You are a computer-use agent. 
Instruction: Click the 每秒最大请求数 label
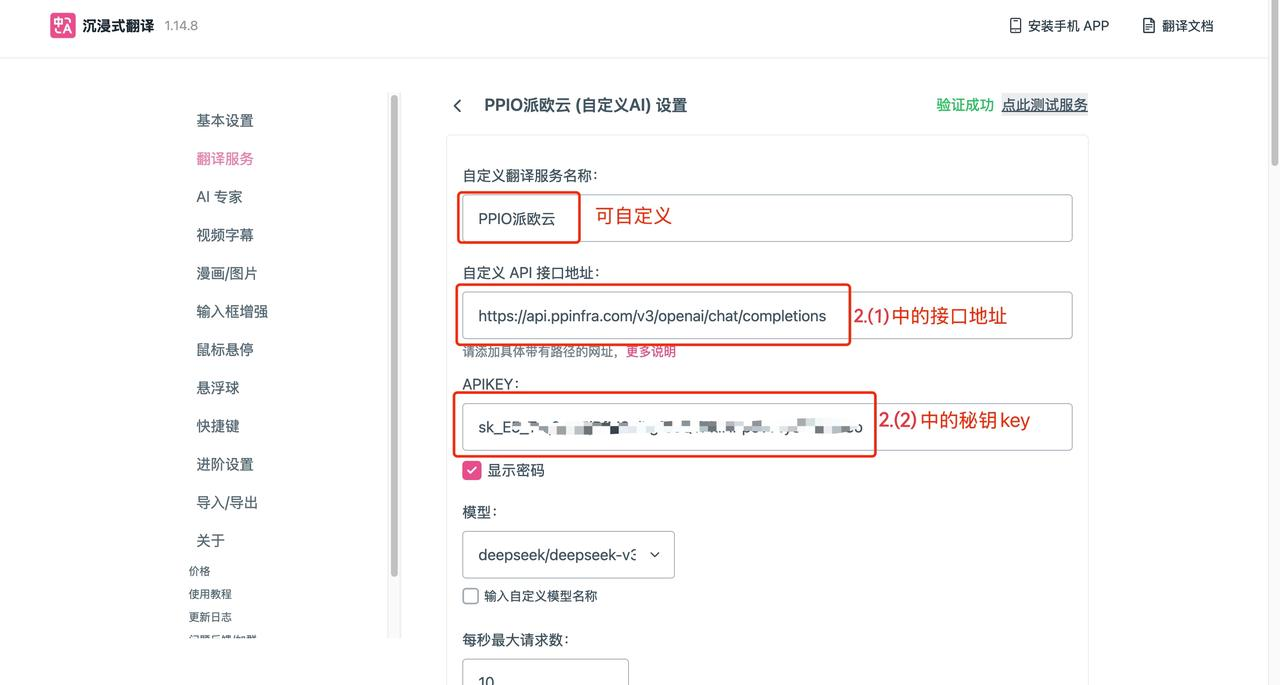pyautogui.click(x=515, y=640)
